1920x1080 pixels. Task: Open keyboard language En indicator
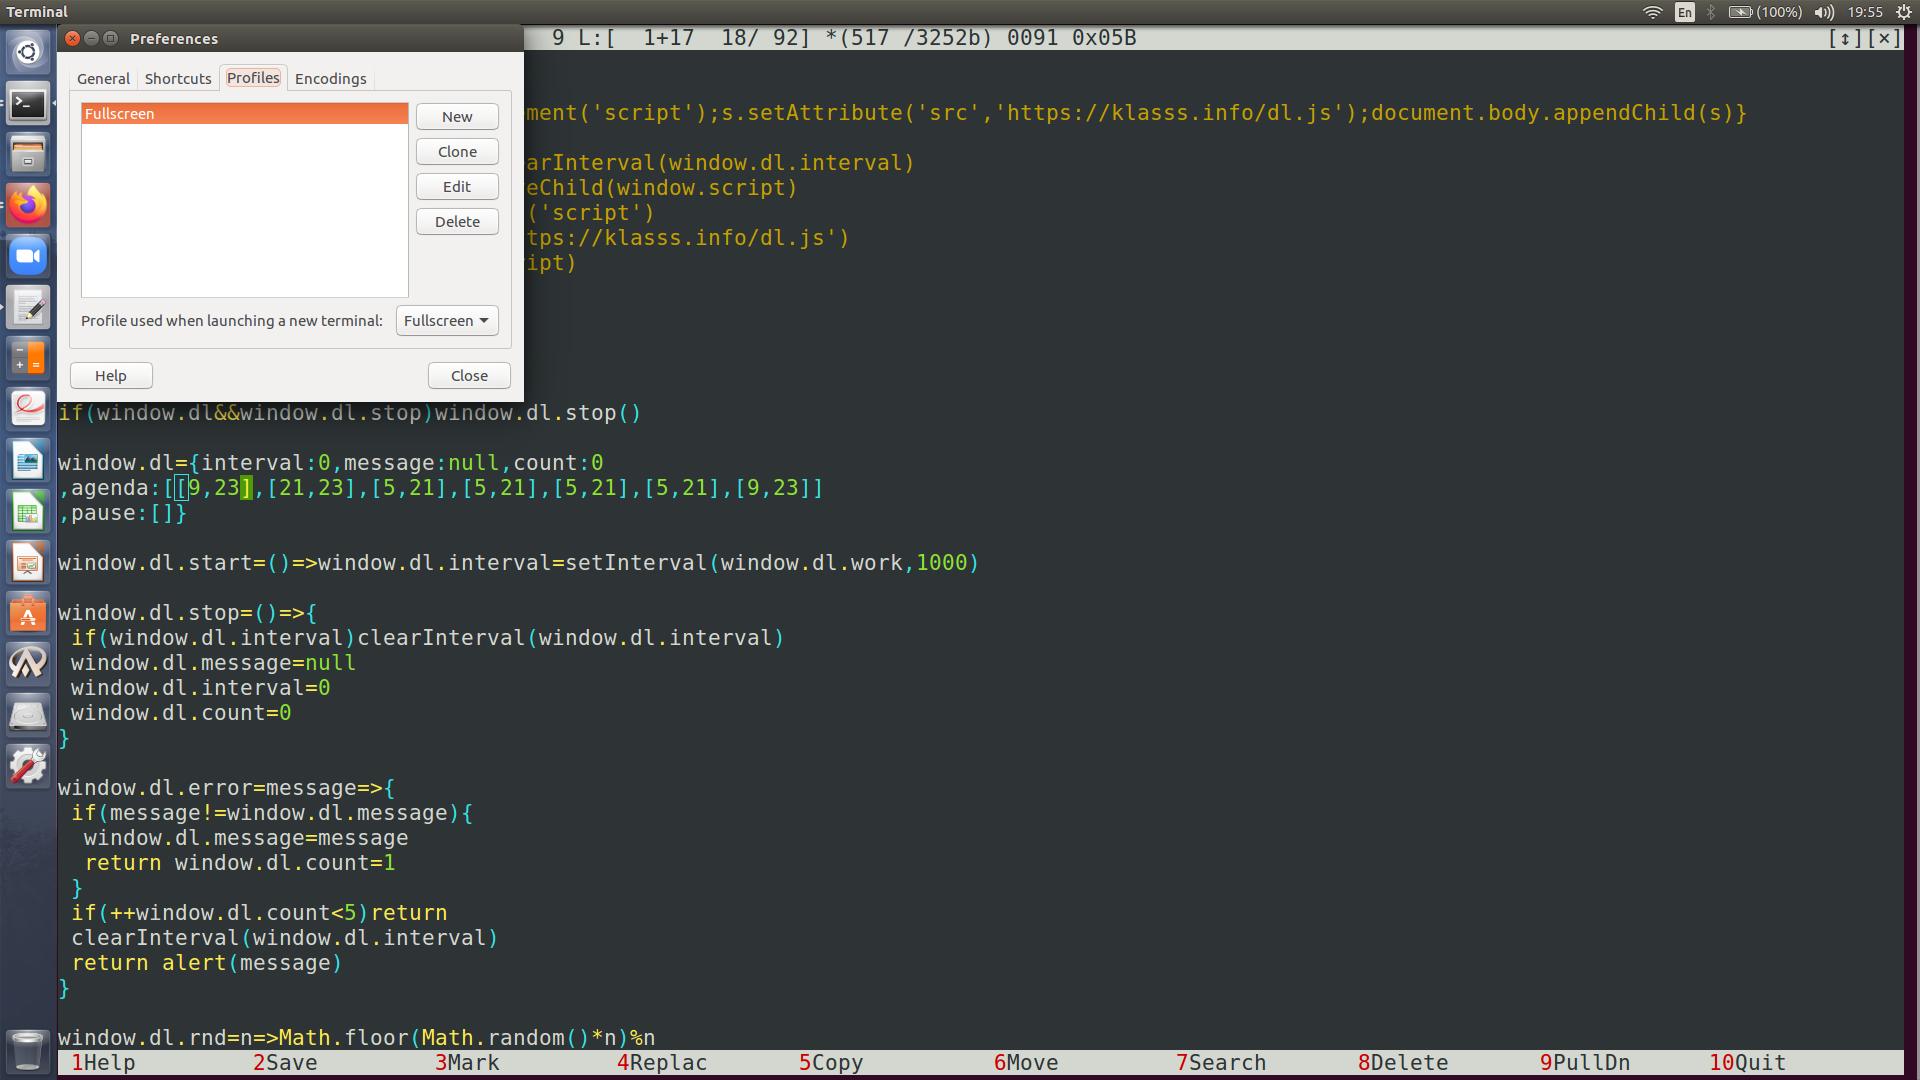(x=1685, y=12)
